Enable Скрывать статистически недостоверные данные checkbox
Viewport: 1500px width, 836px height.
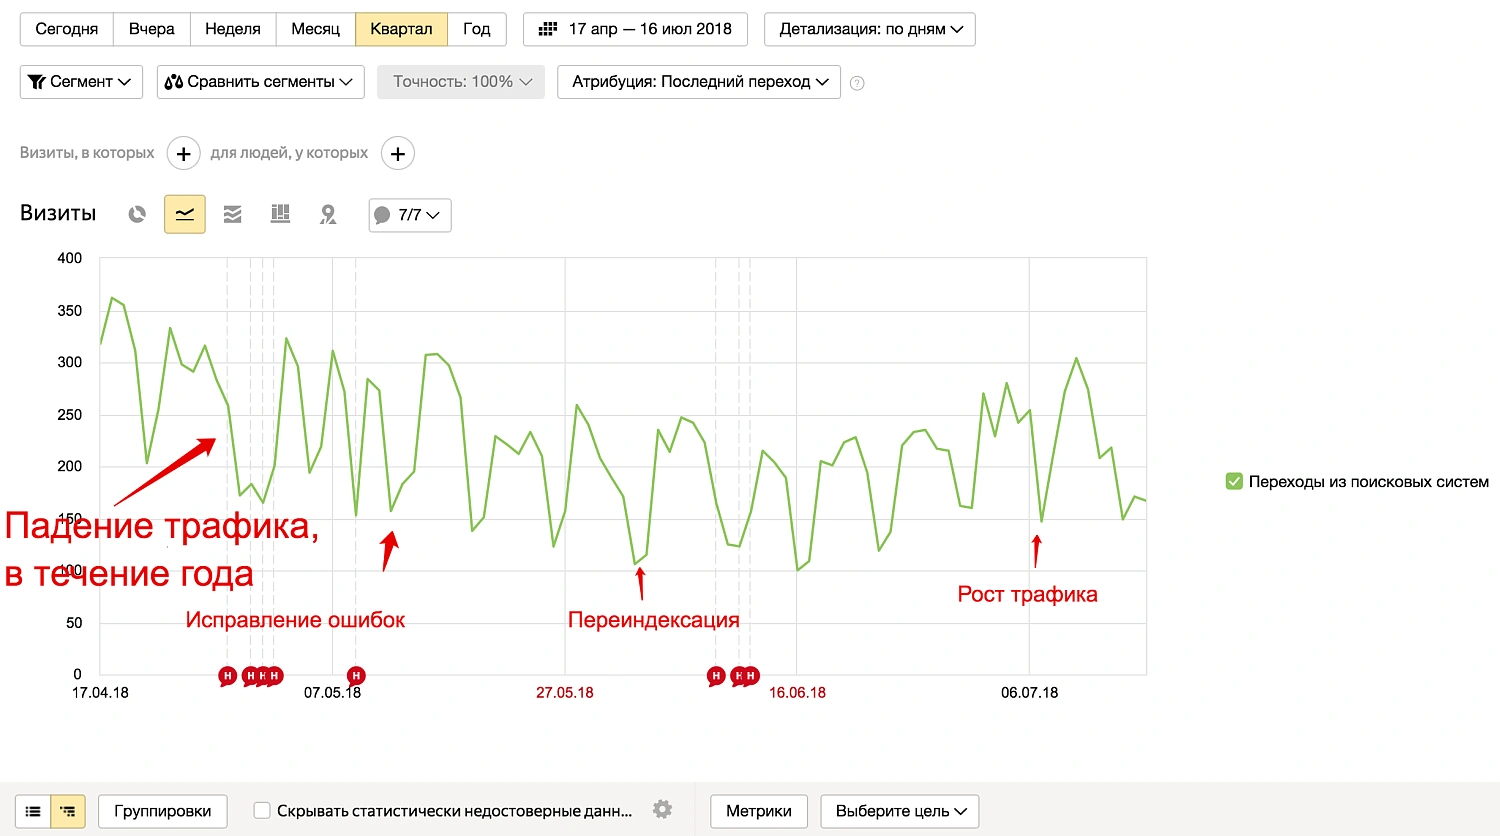262,811
